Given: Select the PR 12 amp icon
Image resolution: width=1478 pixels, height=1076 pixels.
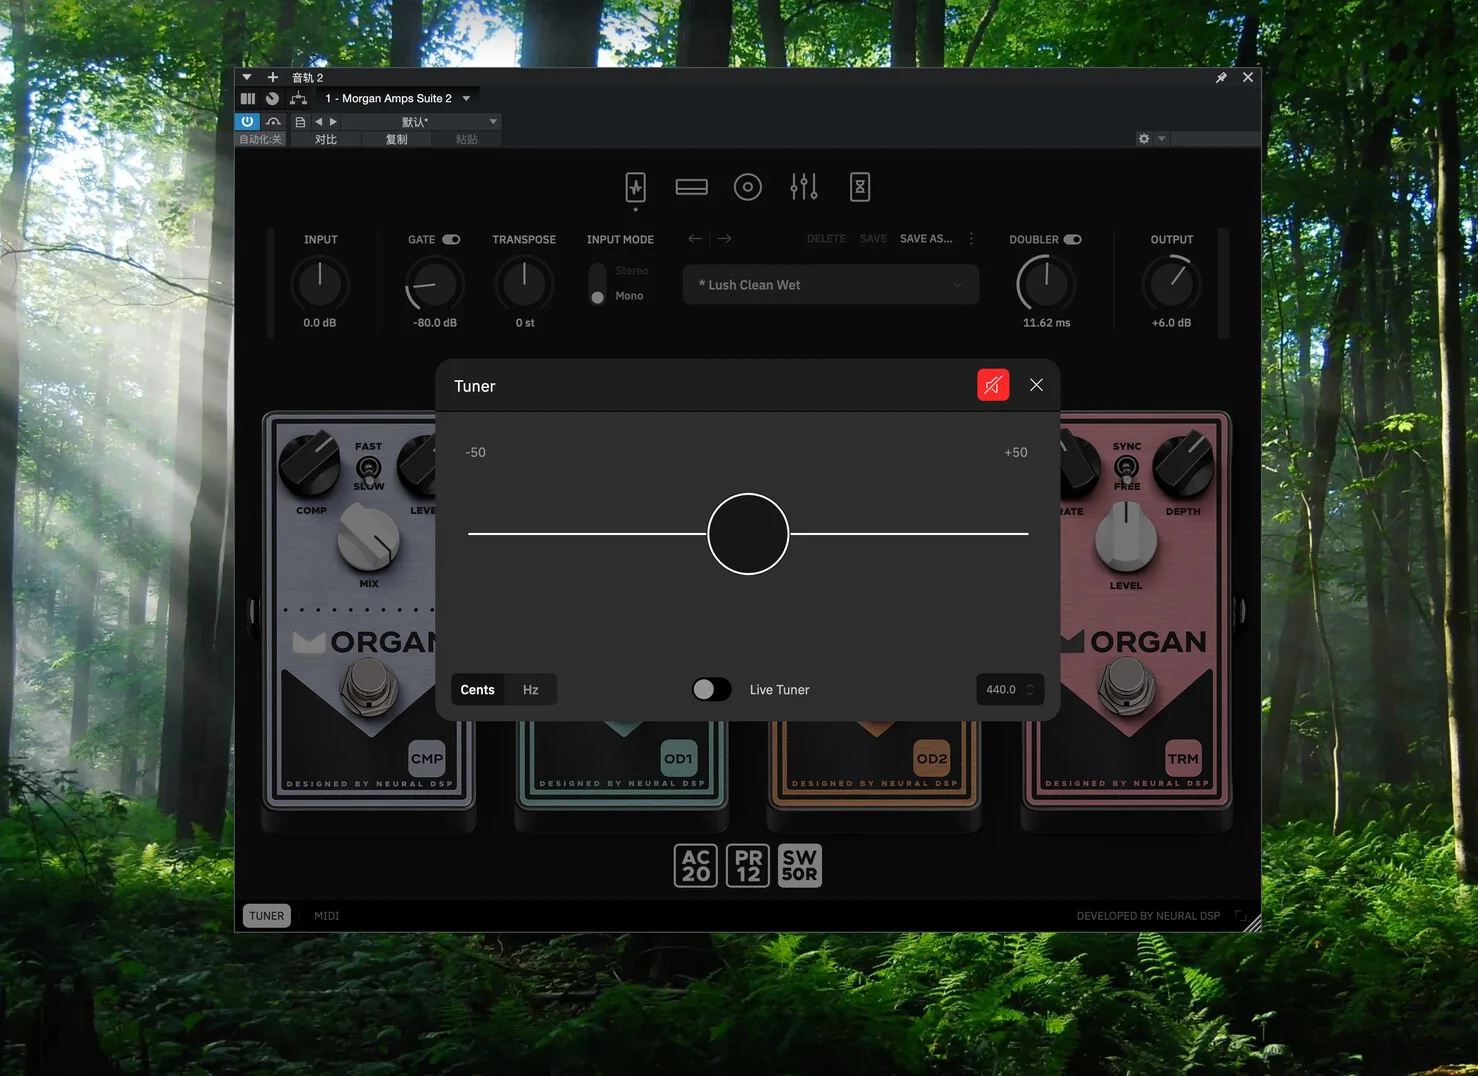Looking at the screenshot, I should pos(747,866).
